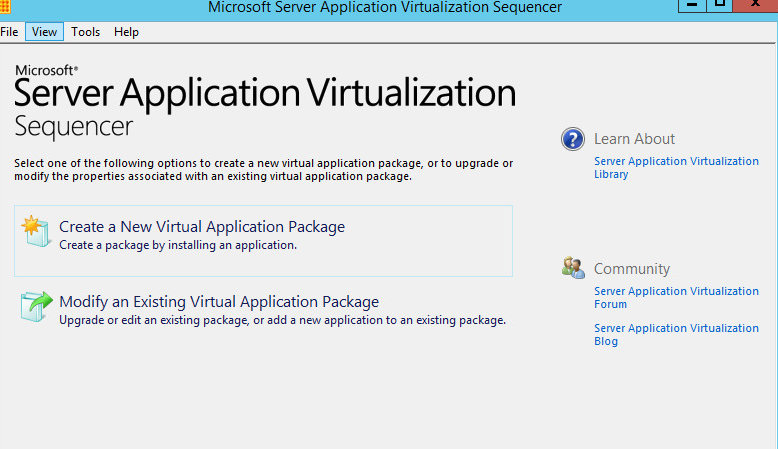Close the Sequencer window

click(755, 5)
